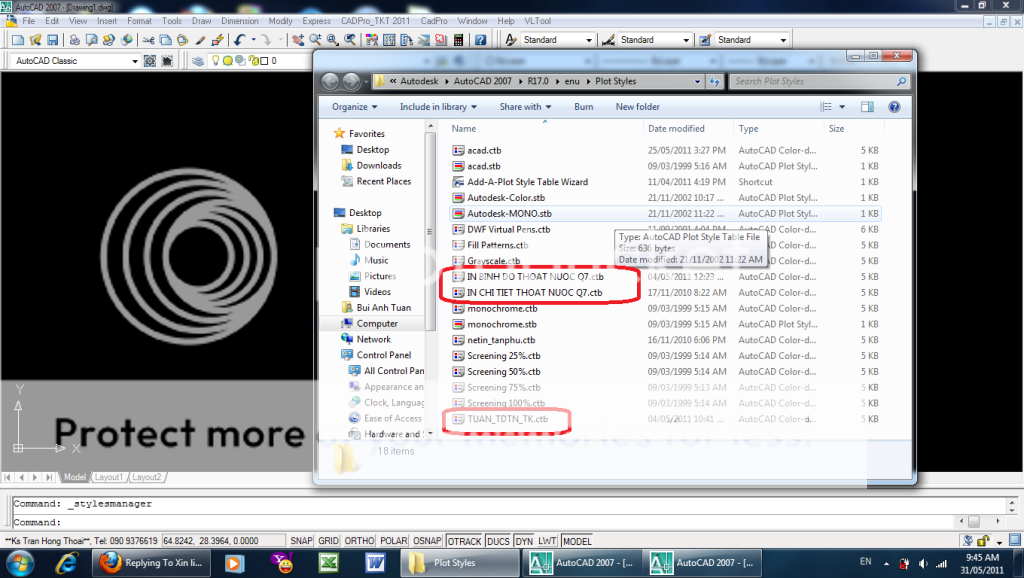Viewport: 1024px width, 578px height.
Task: Click the Cut scissors icon
Action: (148, 40)
